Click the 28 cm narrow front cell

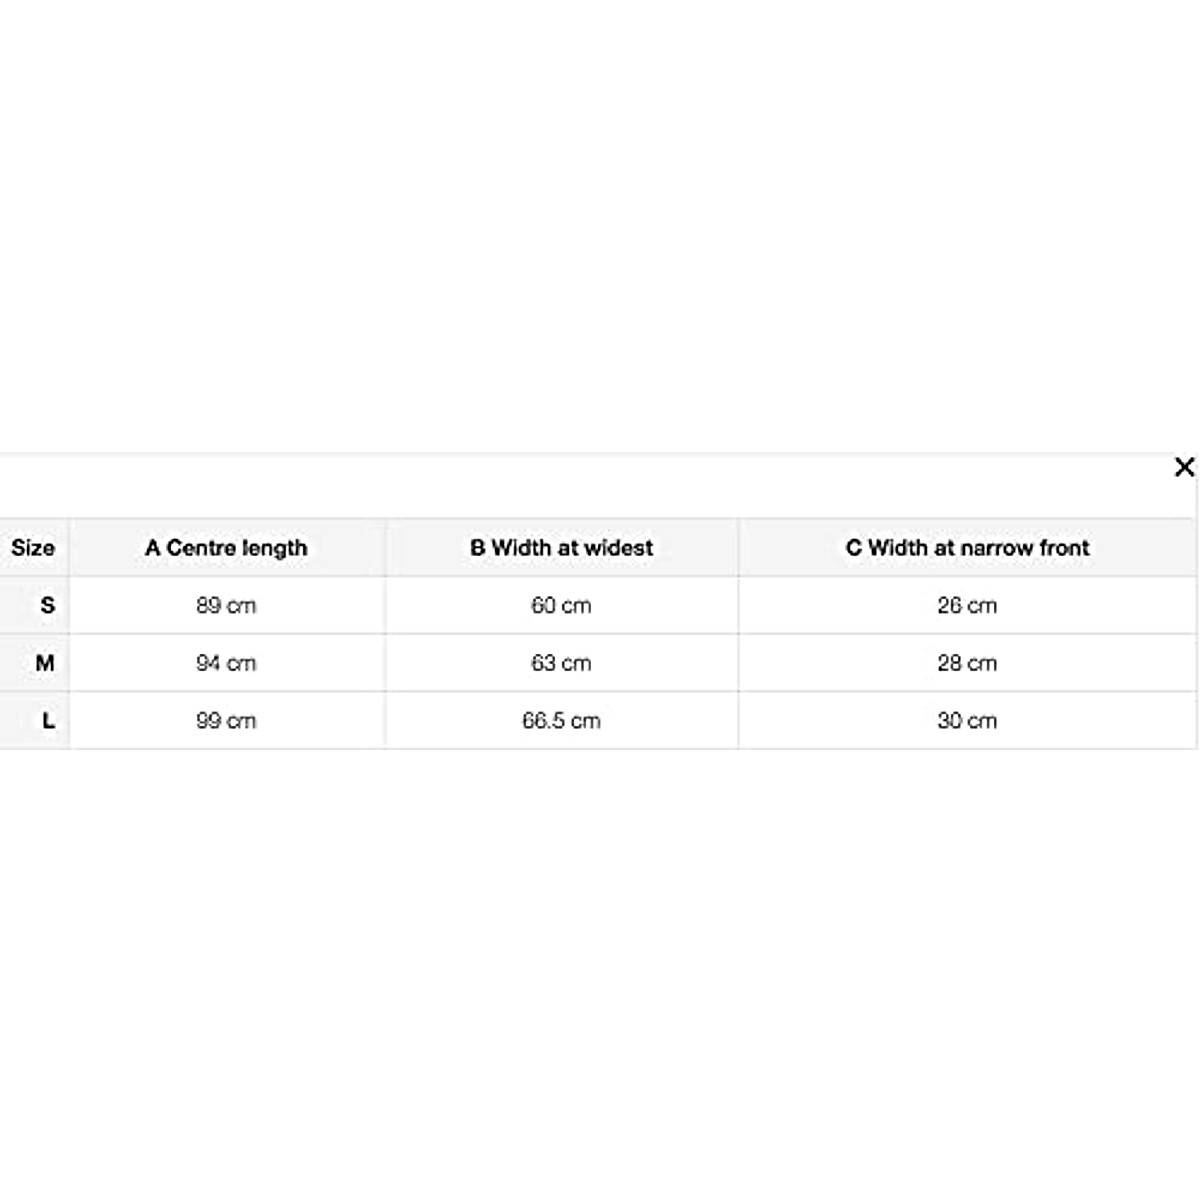[x=967, y=663]
